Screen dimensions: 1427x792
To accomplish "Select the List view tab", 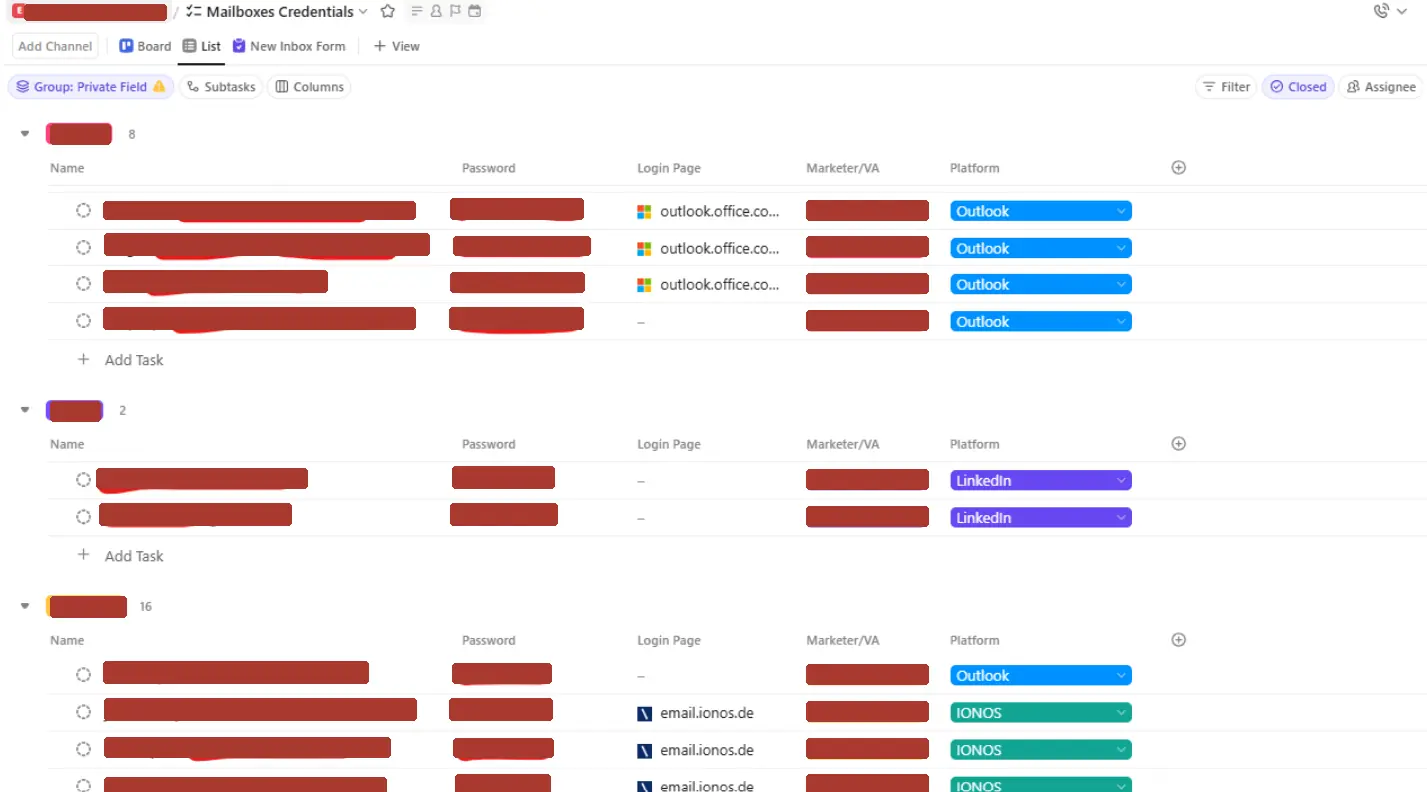I will pos(202,46).
